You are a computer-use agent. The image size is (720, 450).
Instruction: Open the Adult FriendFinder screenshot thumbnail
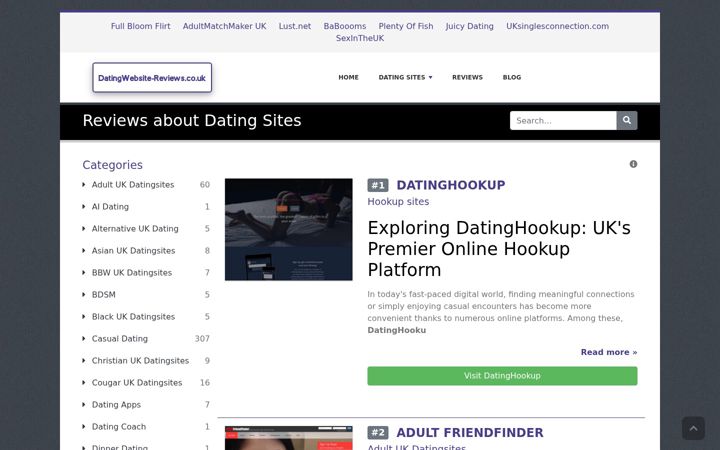[x=289, y=438]
